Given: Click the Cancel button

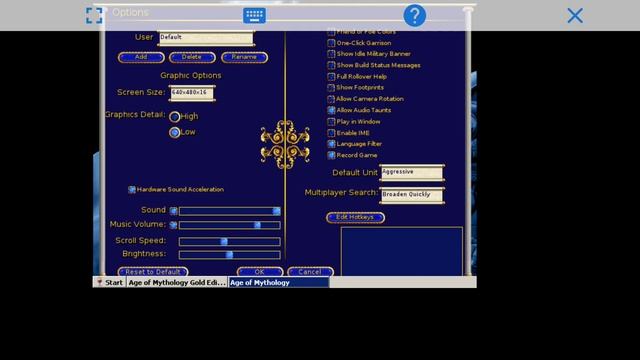Looking at the screenshot, I should (310, 272).
